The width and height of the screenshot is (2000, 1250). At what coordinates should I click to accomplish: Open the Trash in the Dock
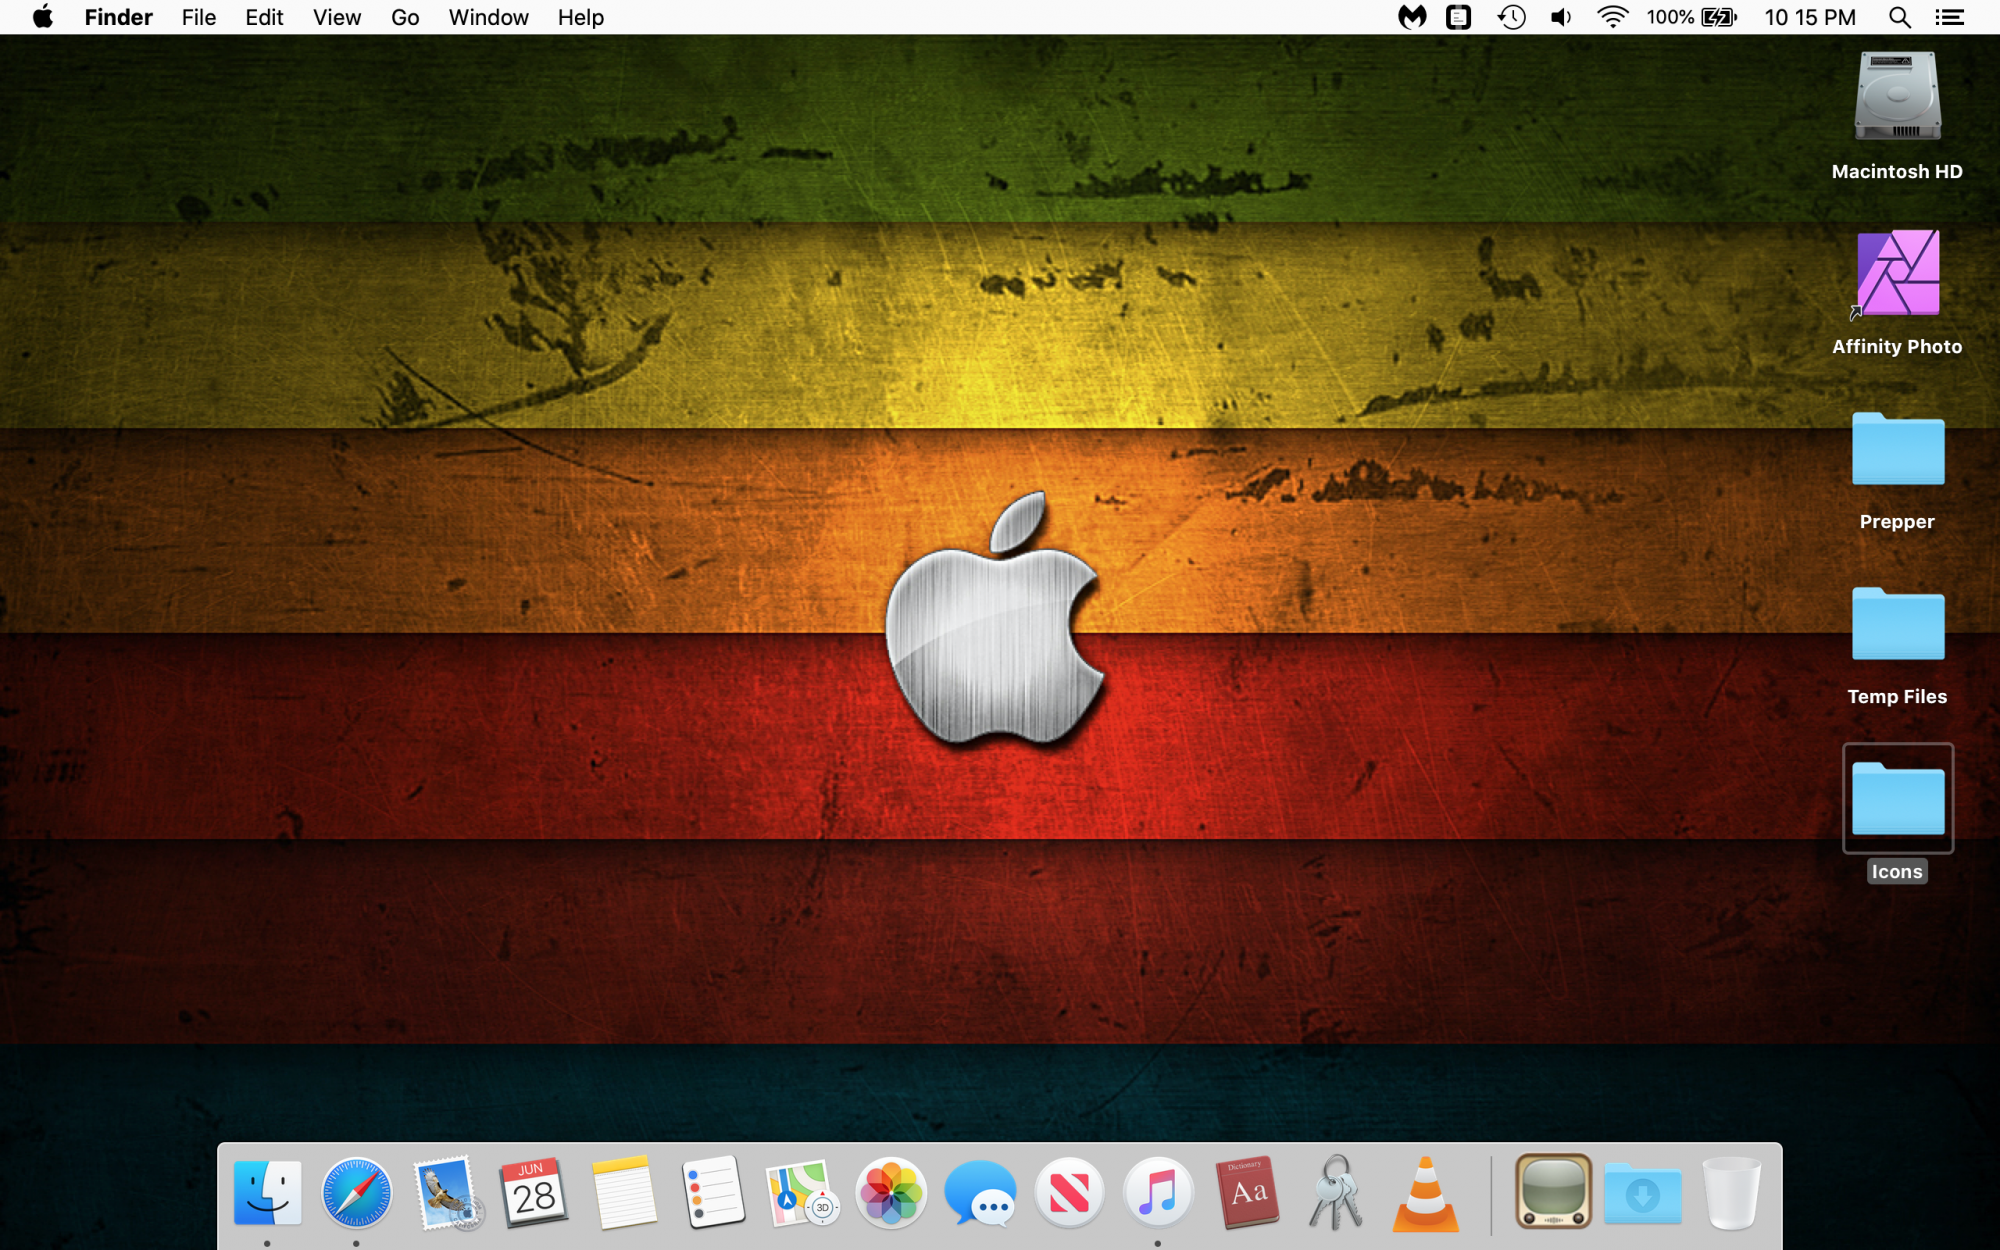click(x=1732, y=1193)
